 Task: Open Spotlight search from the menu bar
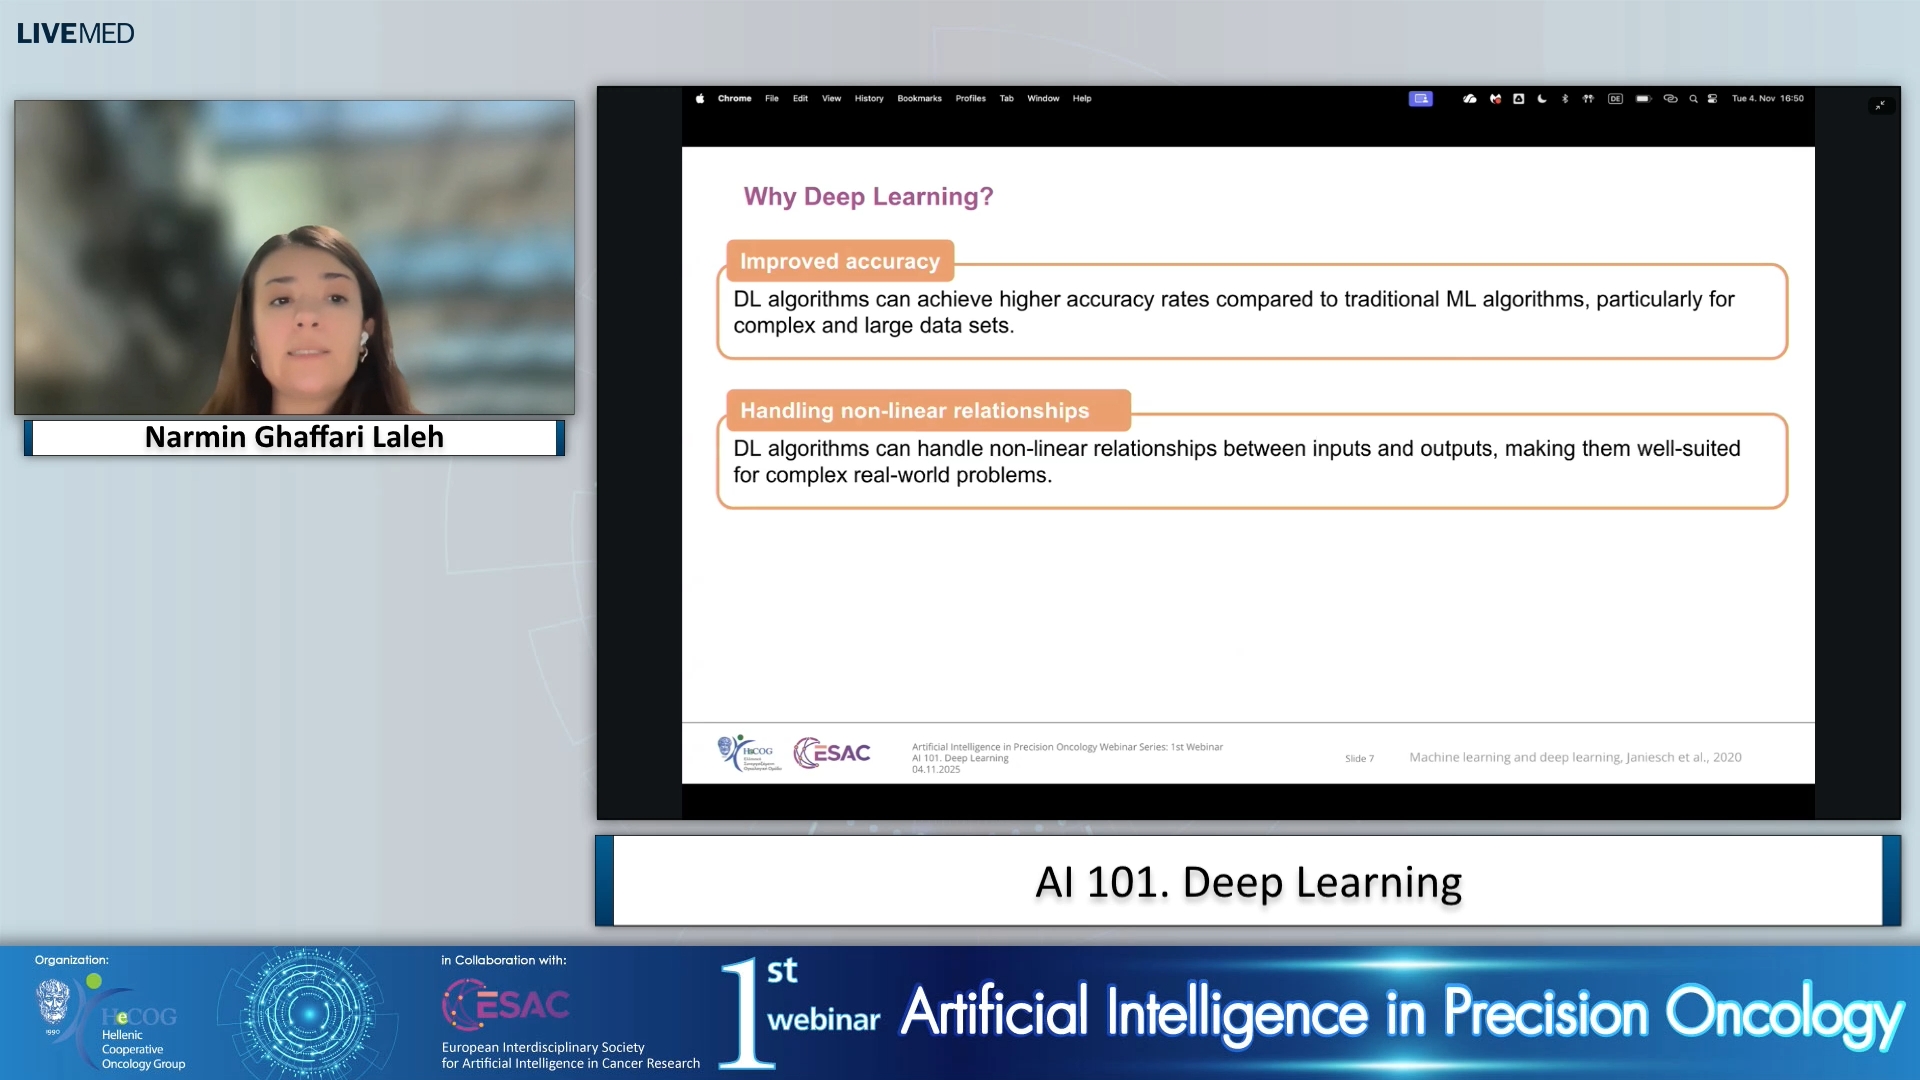(1694, 99)
